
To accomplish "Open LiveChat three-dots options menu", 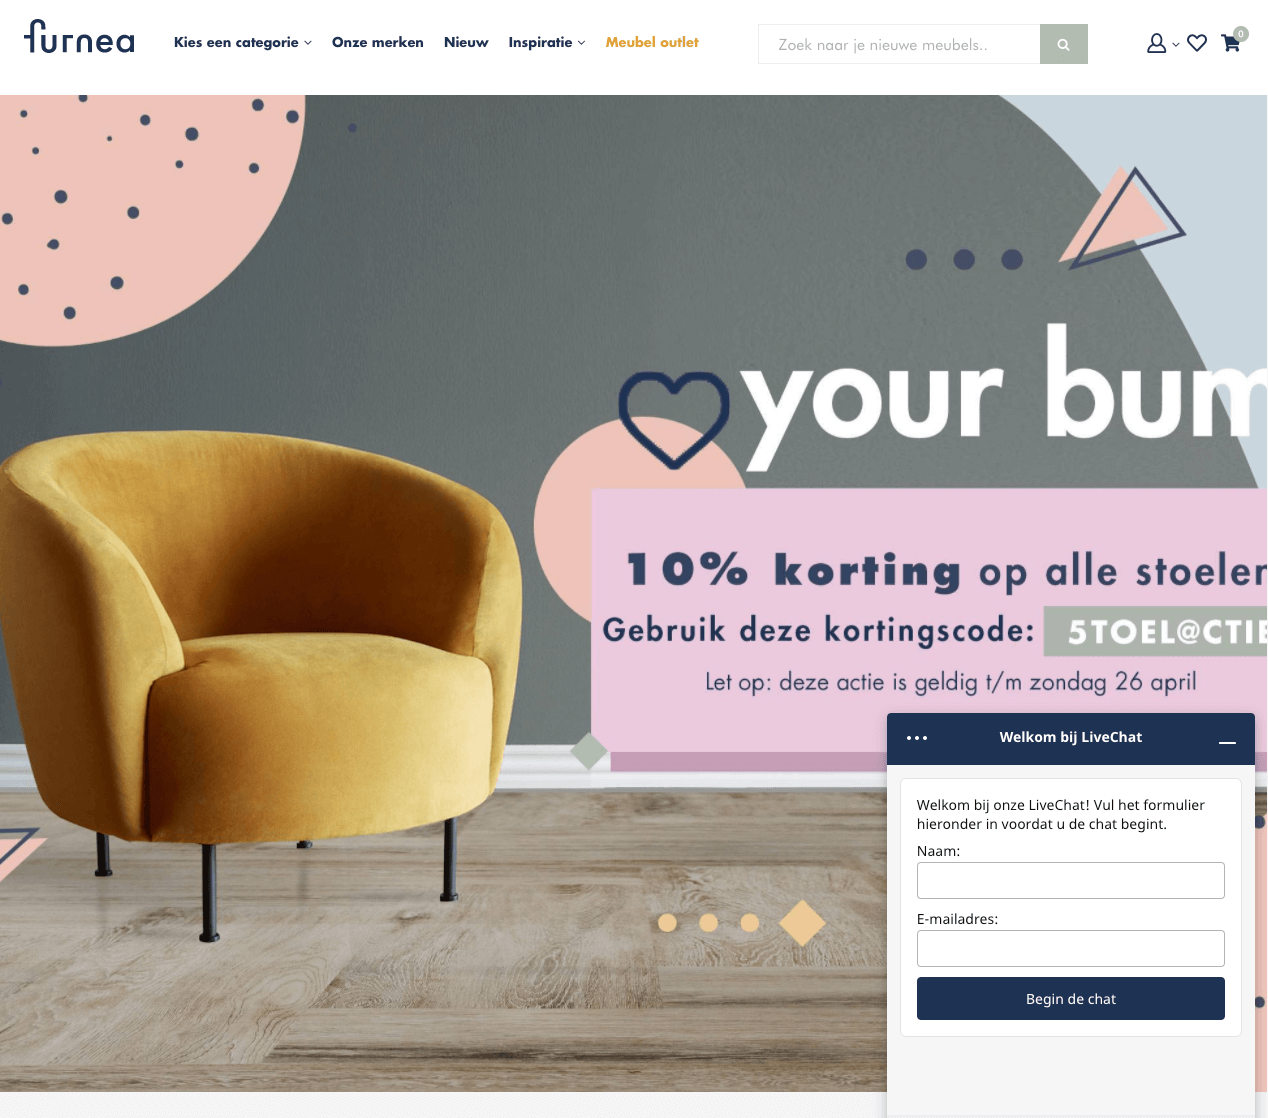I will pyautogui.click(x=917, y=738).
